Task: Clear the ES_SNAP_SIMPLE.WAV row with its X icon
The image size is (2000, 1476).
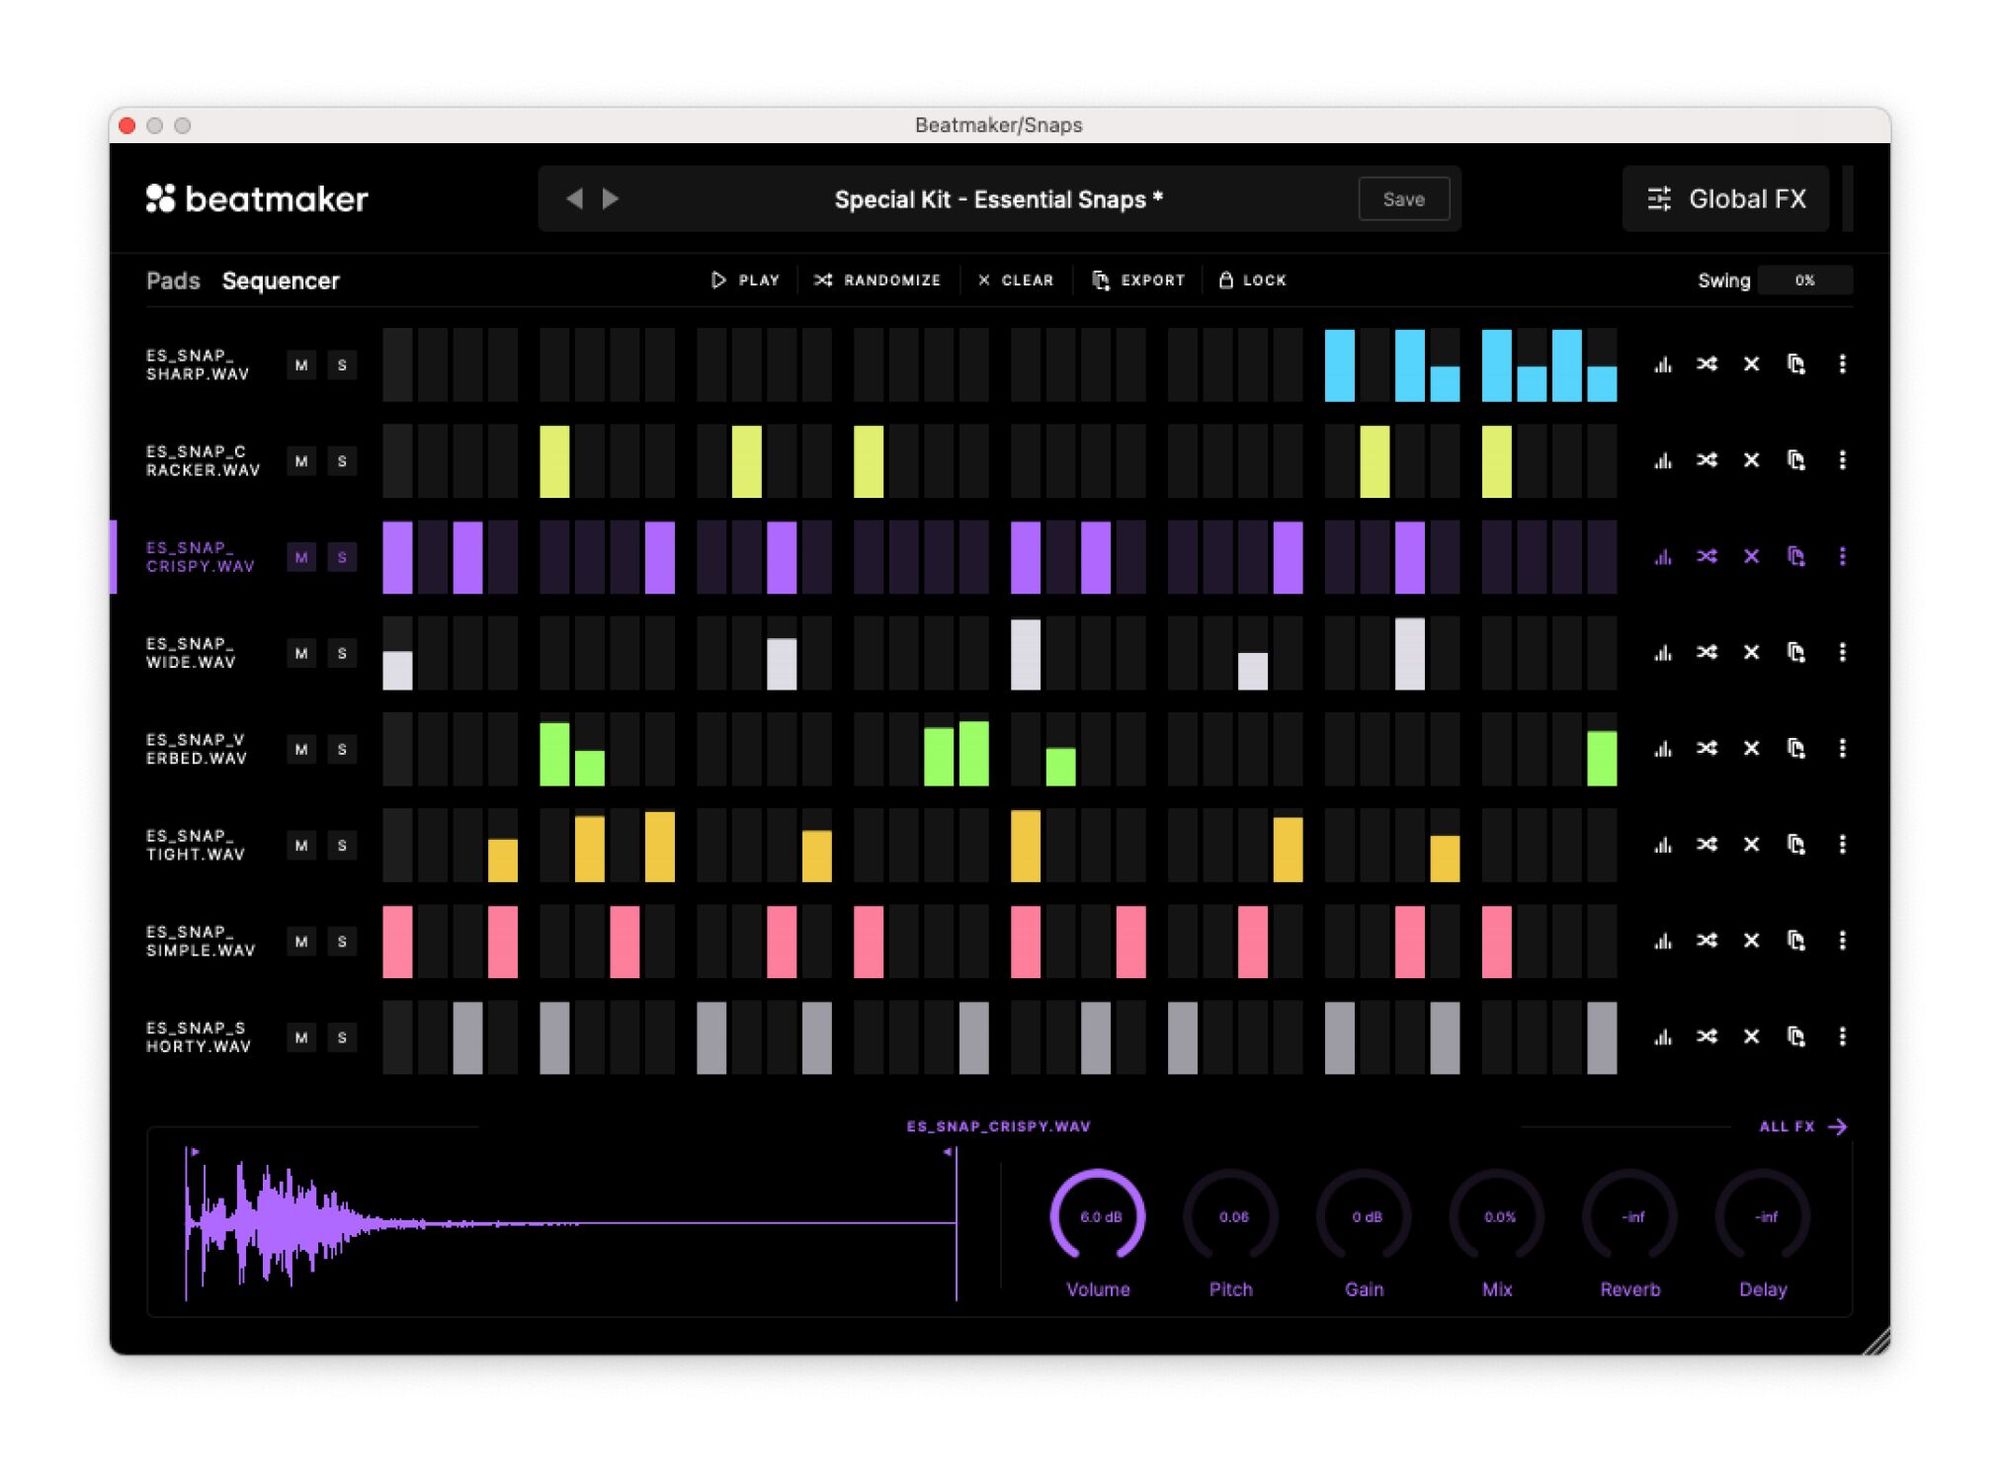Action: click(1752, 941)
